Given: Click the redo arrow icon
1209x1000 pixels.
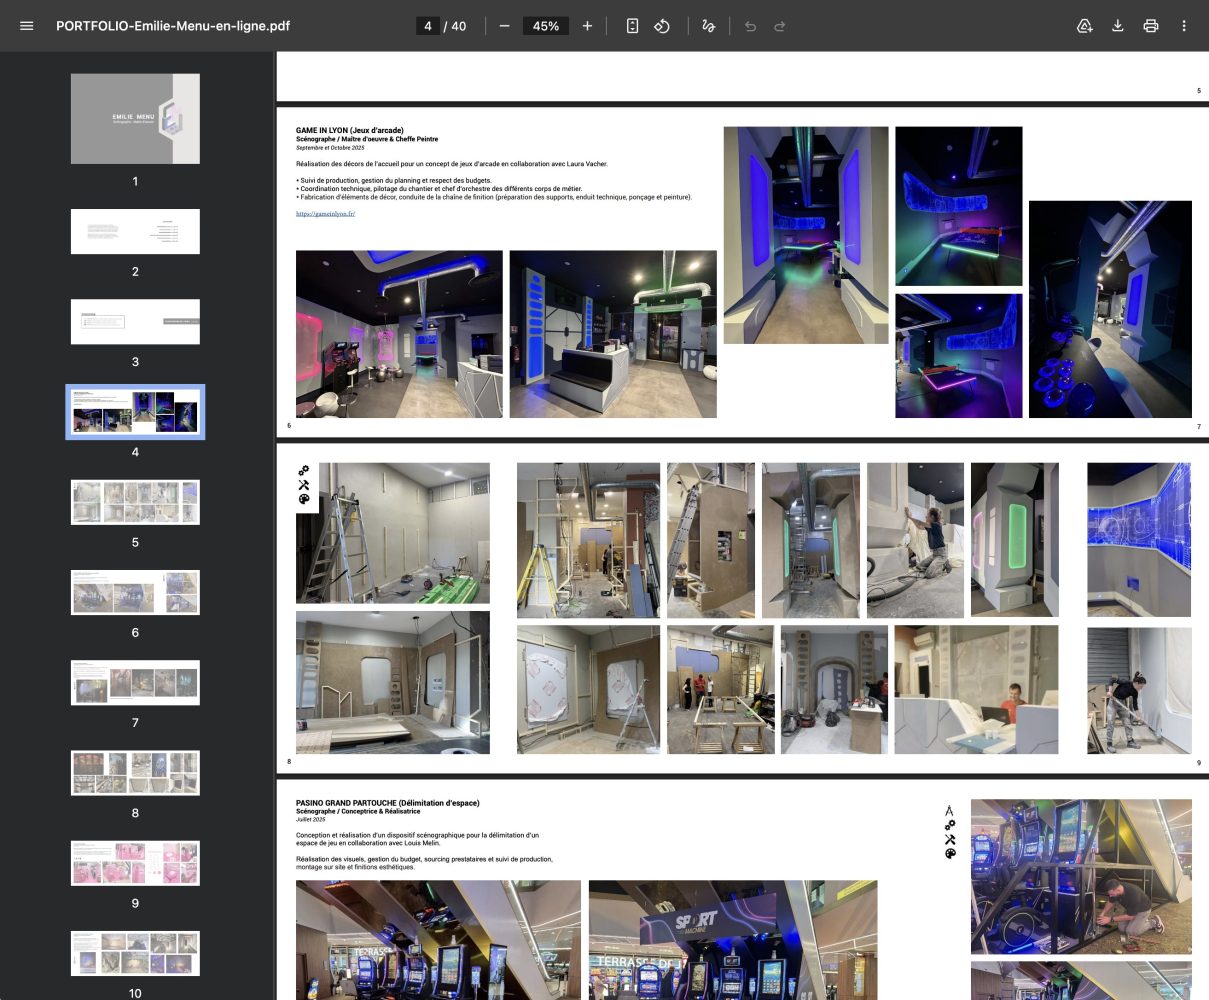Looking at the screenshot, I should click(780, 26).
